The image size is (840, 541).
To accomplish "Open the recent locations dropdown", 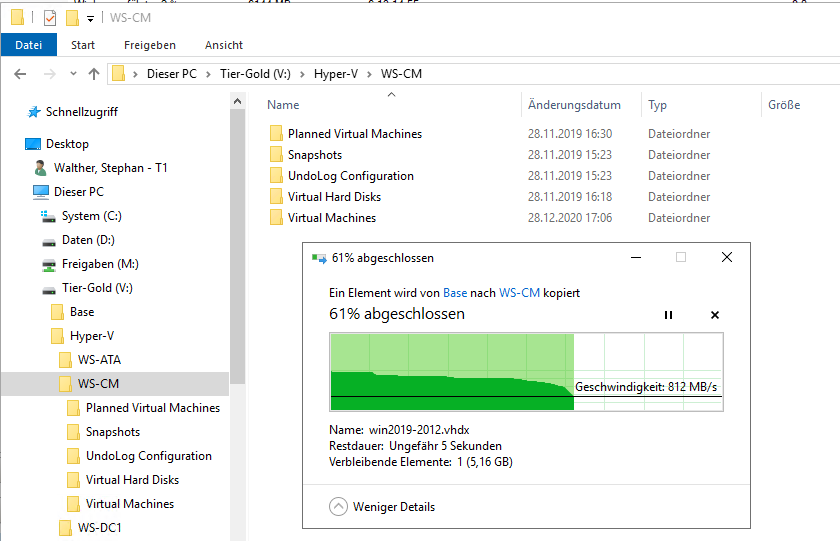I will [x=73, y=74].
